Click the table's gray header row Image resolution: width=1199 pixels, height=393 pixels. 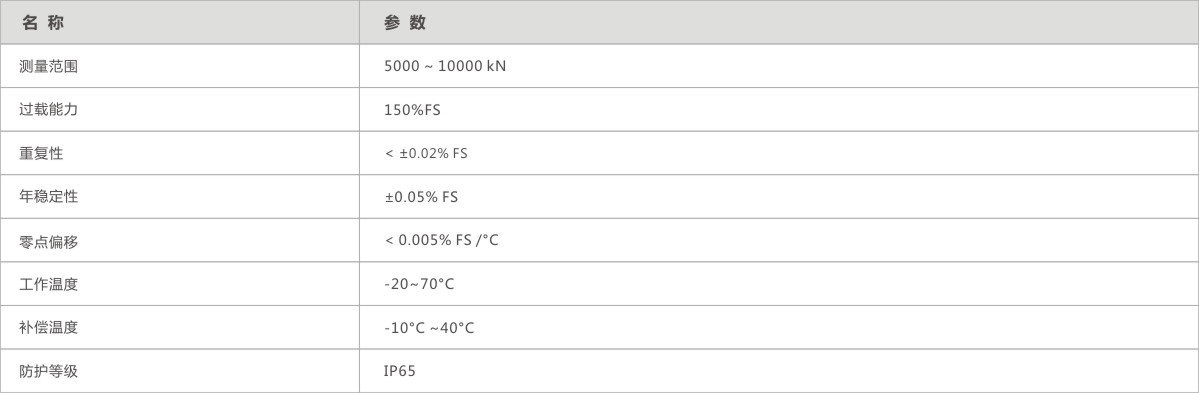pos(600,22)
